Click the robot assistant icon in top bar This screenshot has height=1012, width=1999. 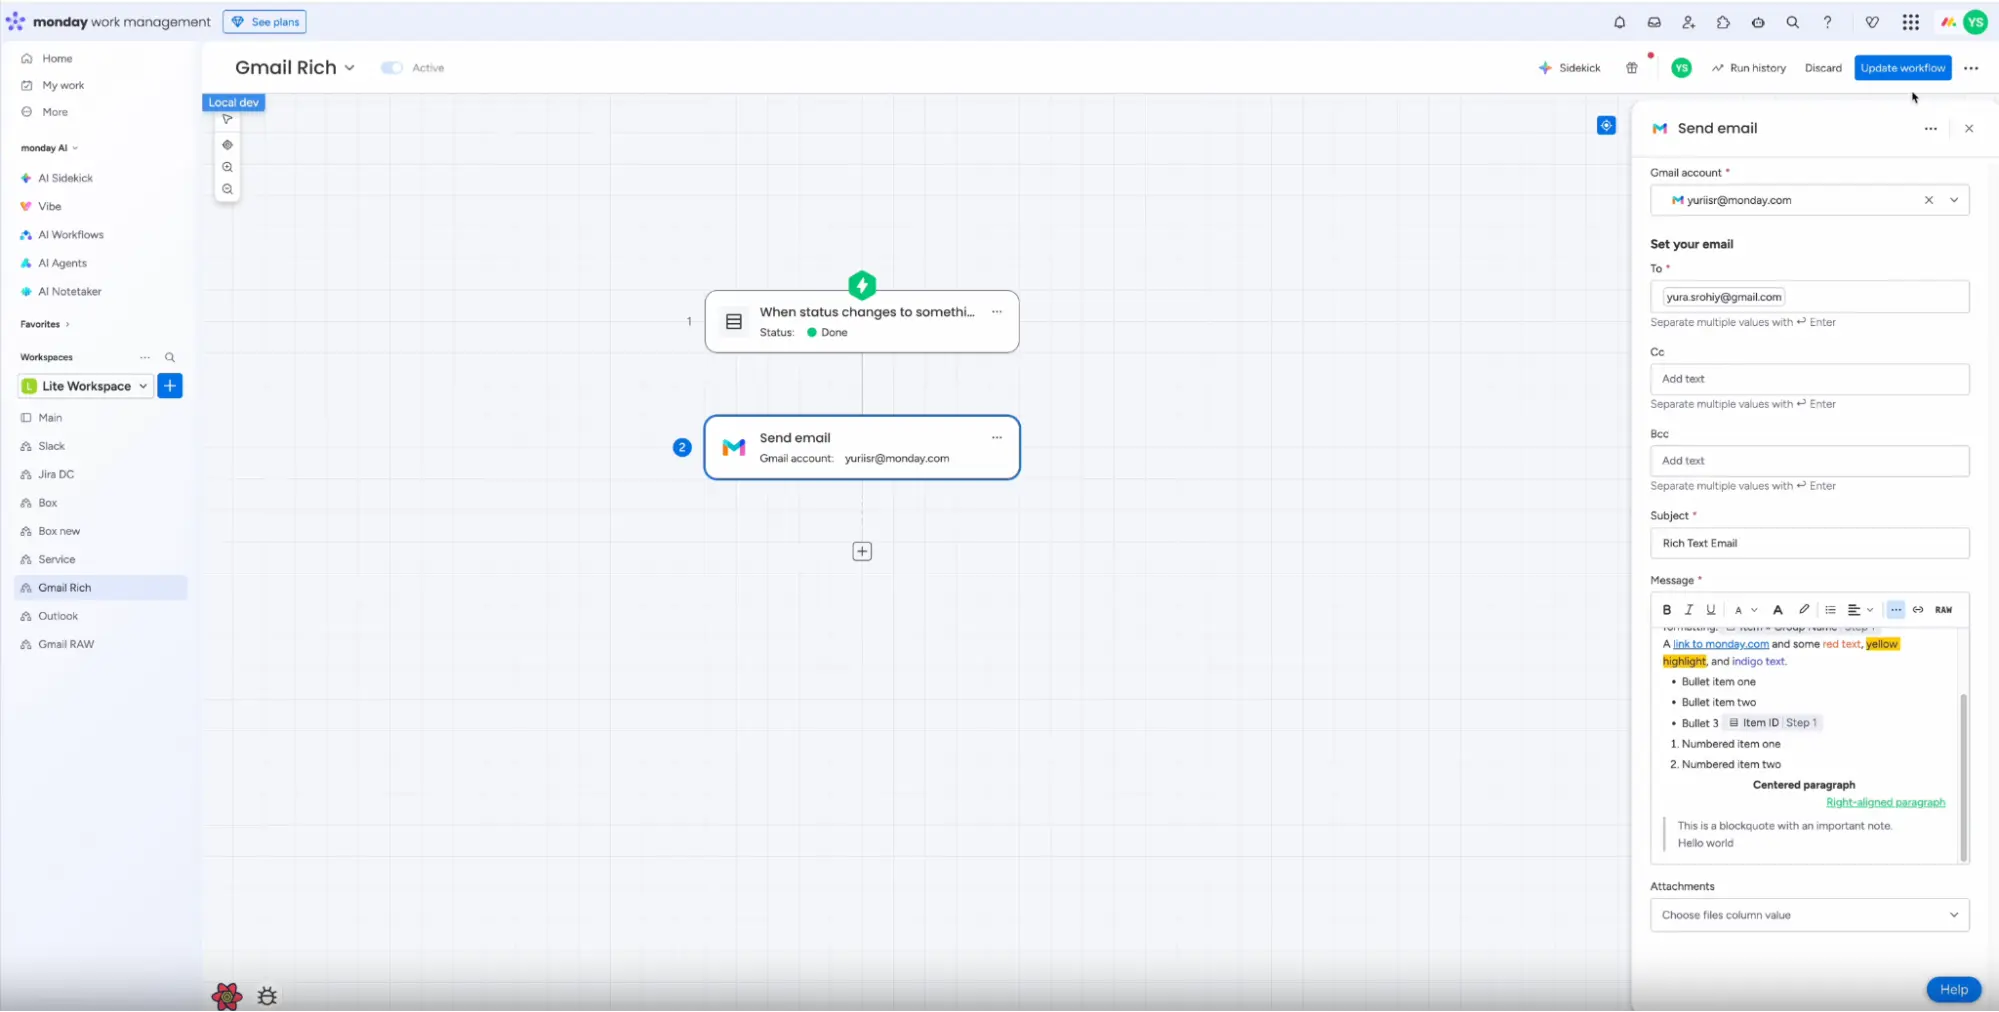point(1758,22)
